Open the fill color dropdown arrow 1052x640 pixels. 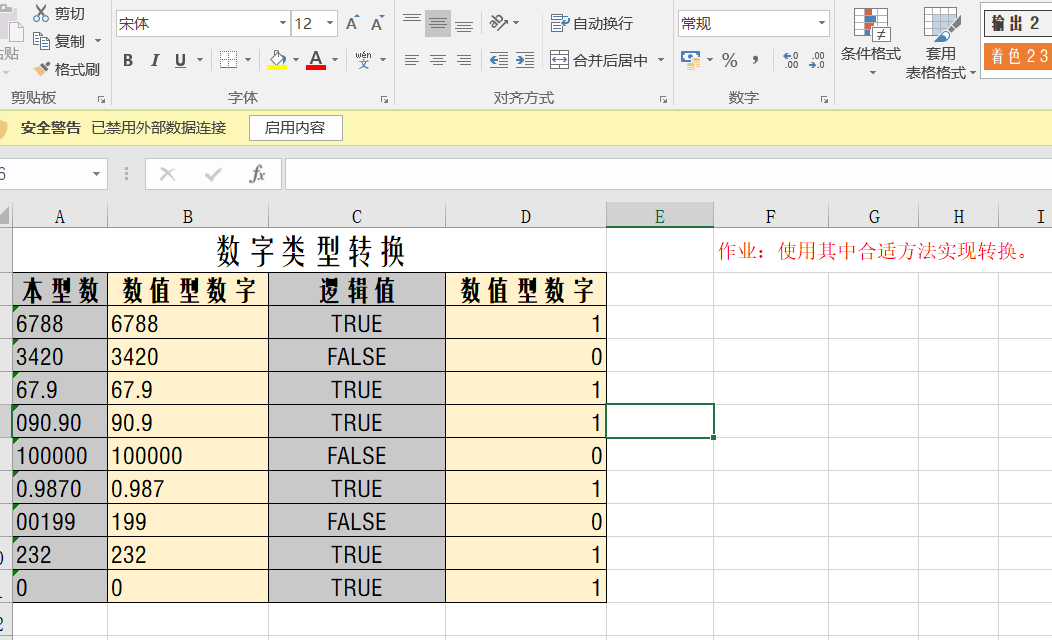coord(296,60)
